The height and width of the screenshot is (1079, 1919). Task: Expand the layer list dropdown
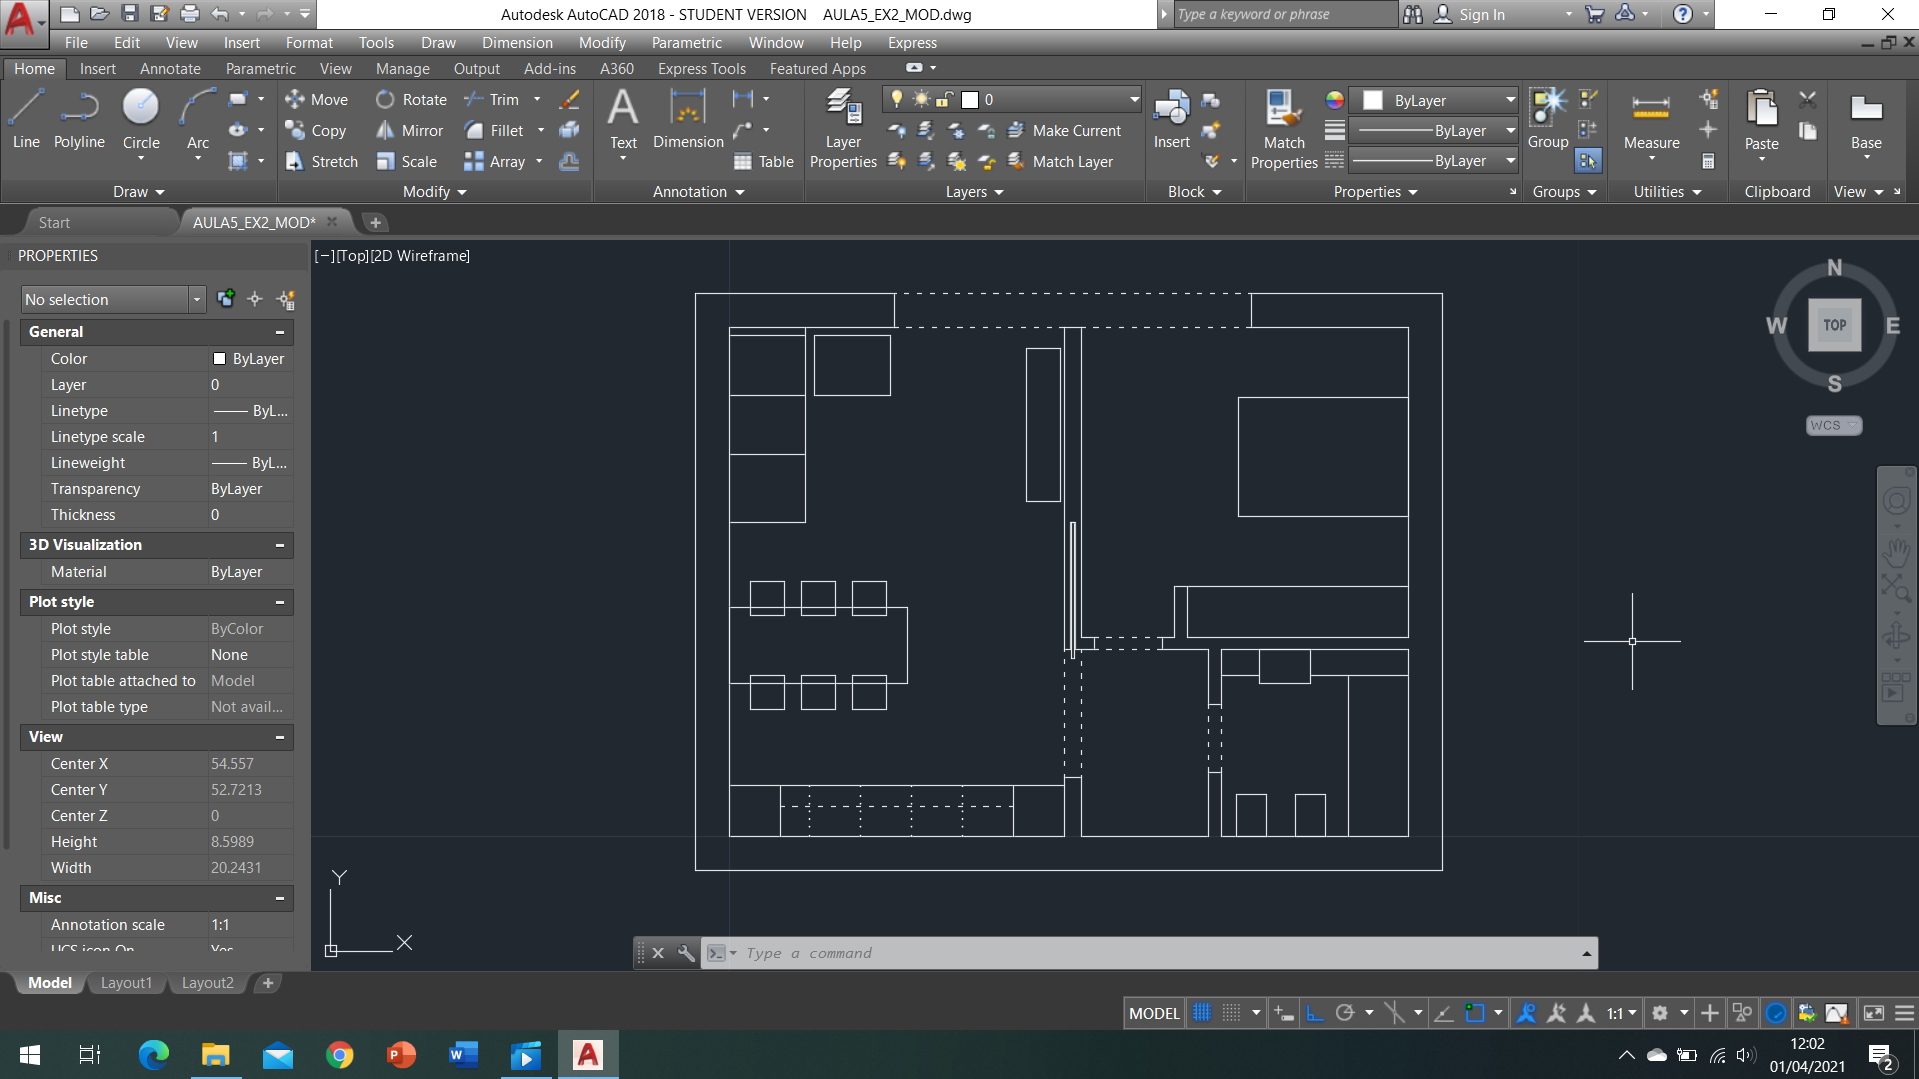(1134, 99)
